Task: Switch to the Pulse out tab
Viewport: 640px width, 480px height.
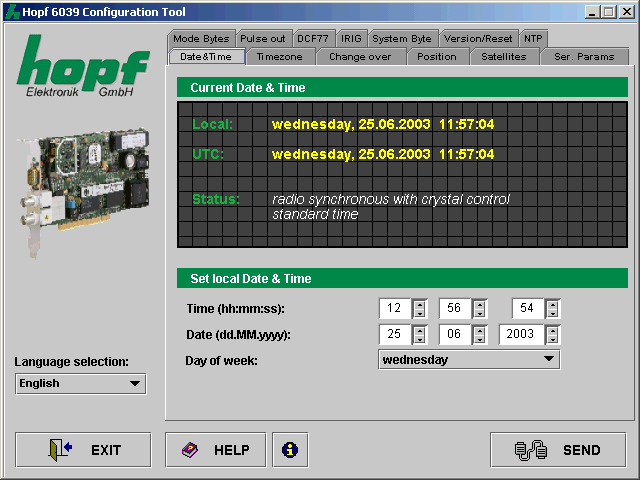Action: tap(264, 39)
